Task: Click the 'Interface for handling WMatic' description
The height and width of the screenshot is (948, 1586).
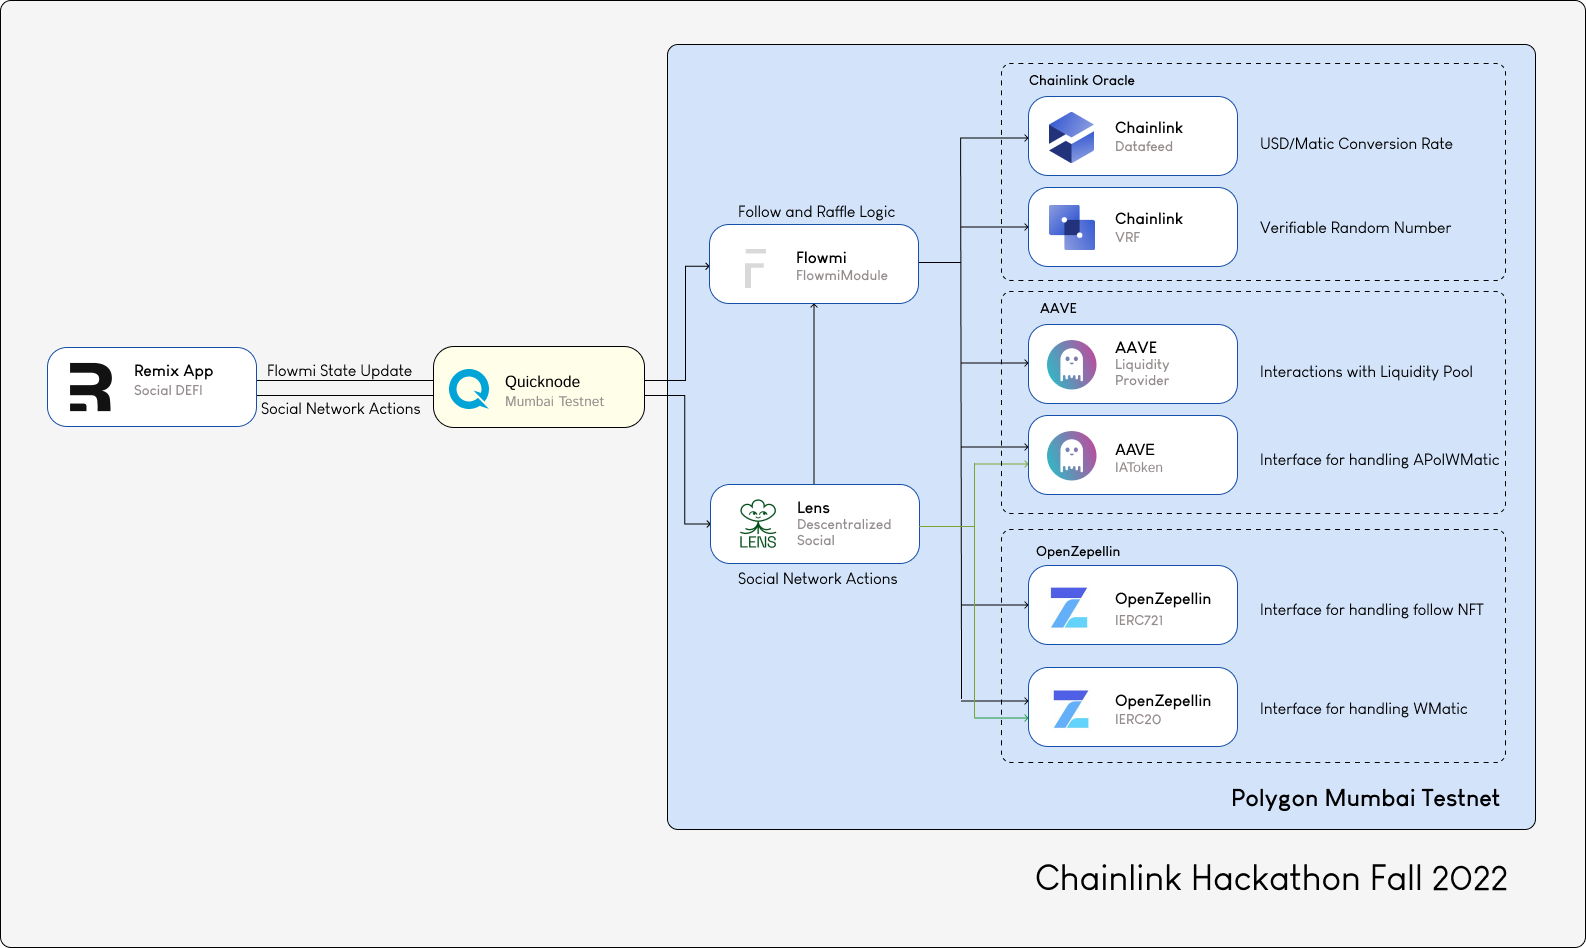Action: pyautogui.click(x=1363, y=709)
